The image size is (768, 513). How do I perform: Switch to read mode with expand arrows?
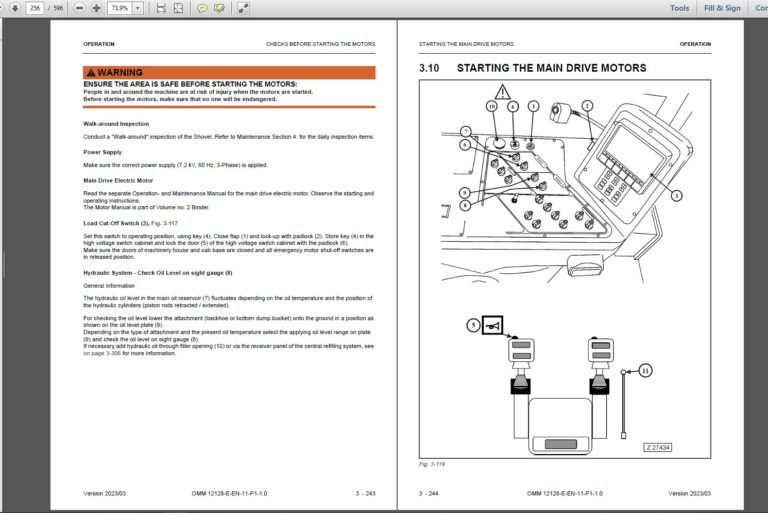click(x=243, y=8)
